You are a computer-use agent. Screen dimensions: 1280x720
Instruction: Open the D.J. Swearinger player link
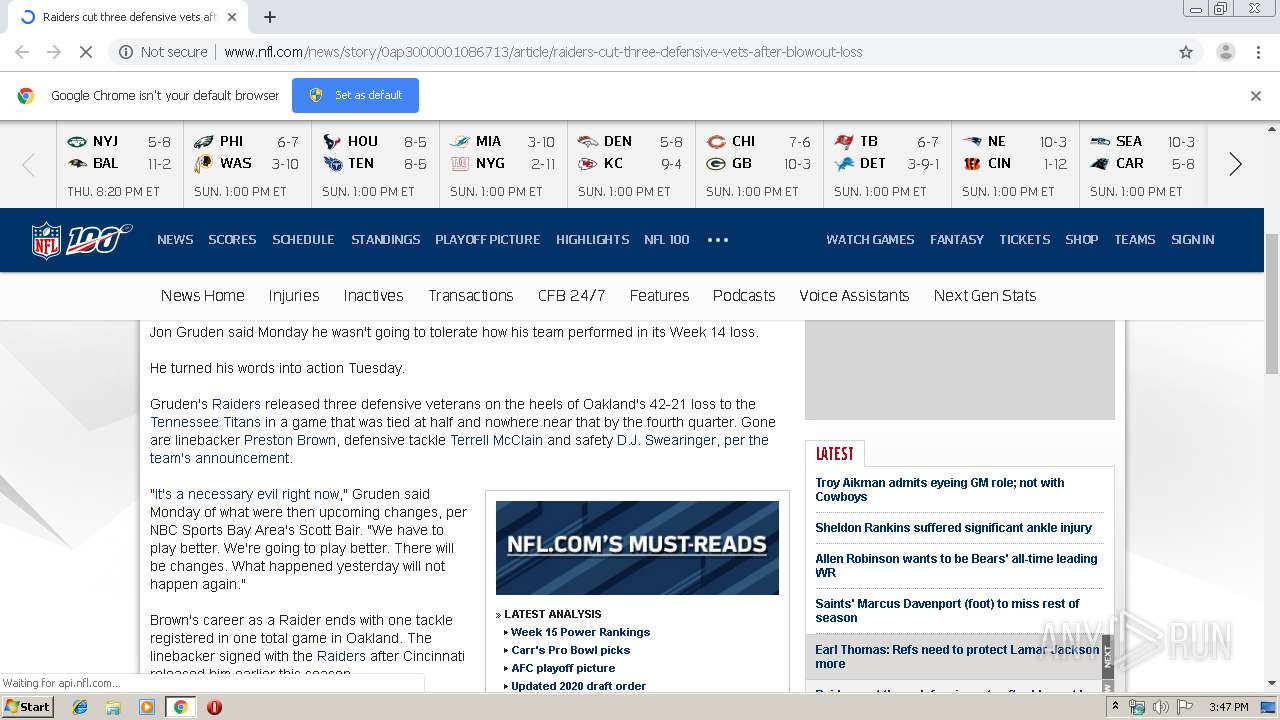point(666,440)
